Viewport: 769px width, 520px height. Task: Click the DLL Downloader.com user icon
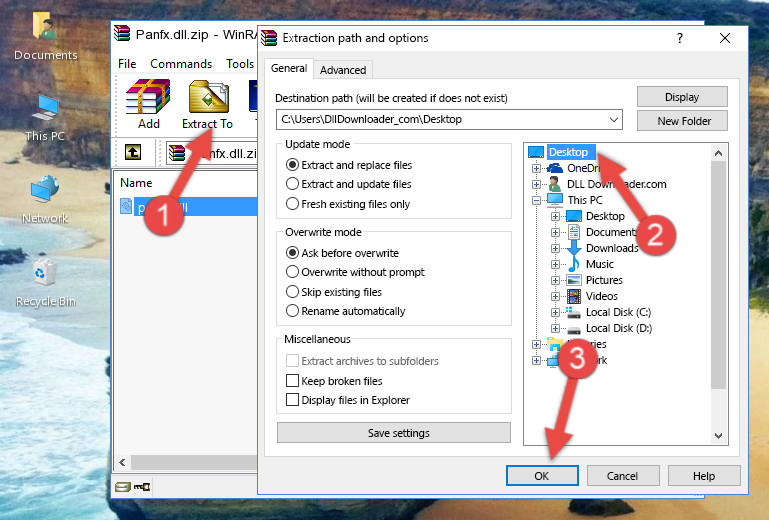[x=555, y=184]
